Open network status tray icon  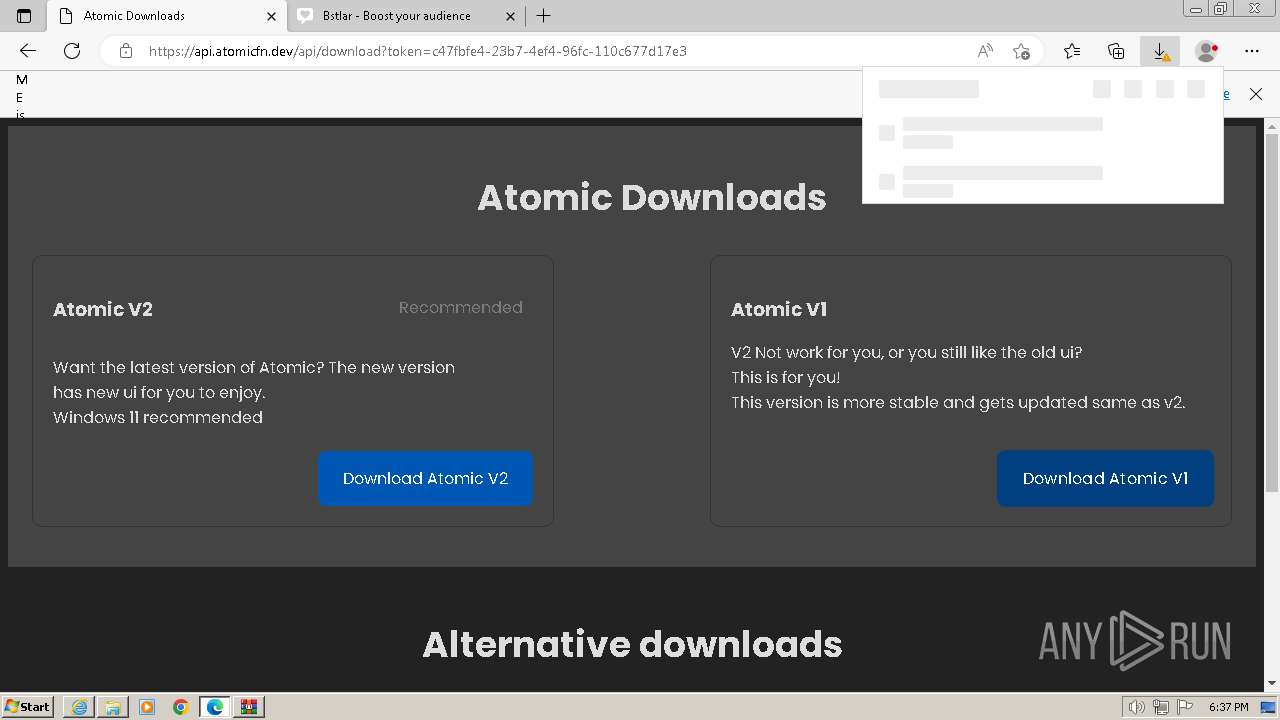click(x=1161, y=707)
